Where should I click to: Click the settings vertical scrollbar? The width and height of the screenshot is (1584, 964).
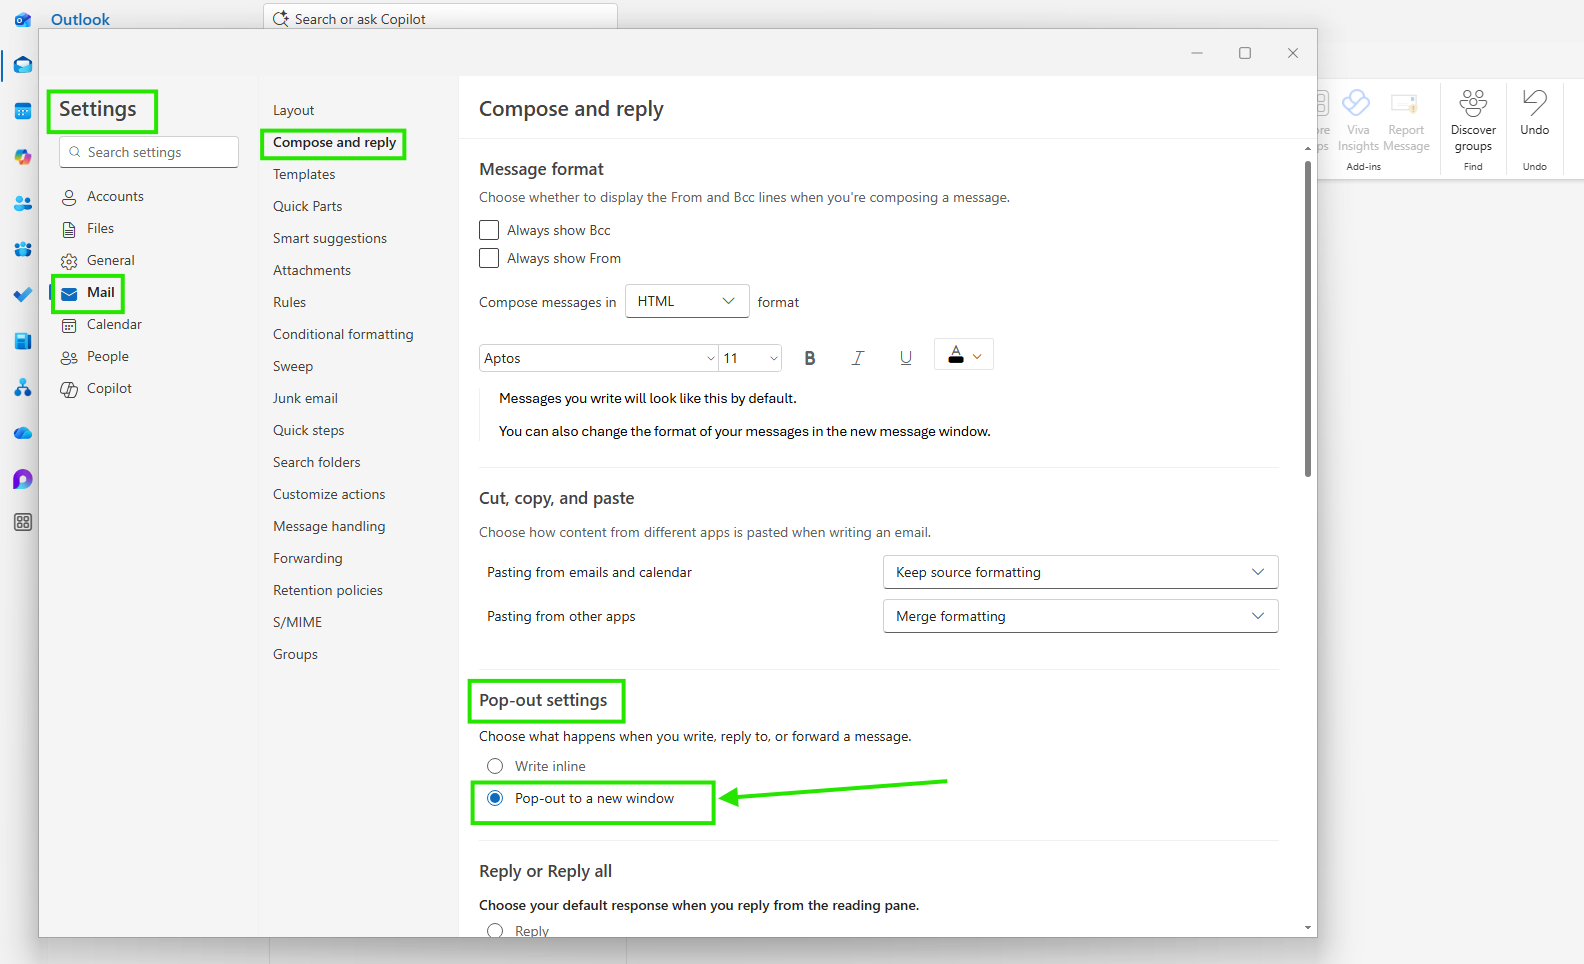1308,320
